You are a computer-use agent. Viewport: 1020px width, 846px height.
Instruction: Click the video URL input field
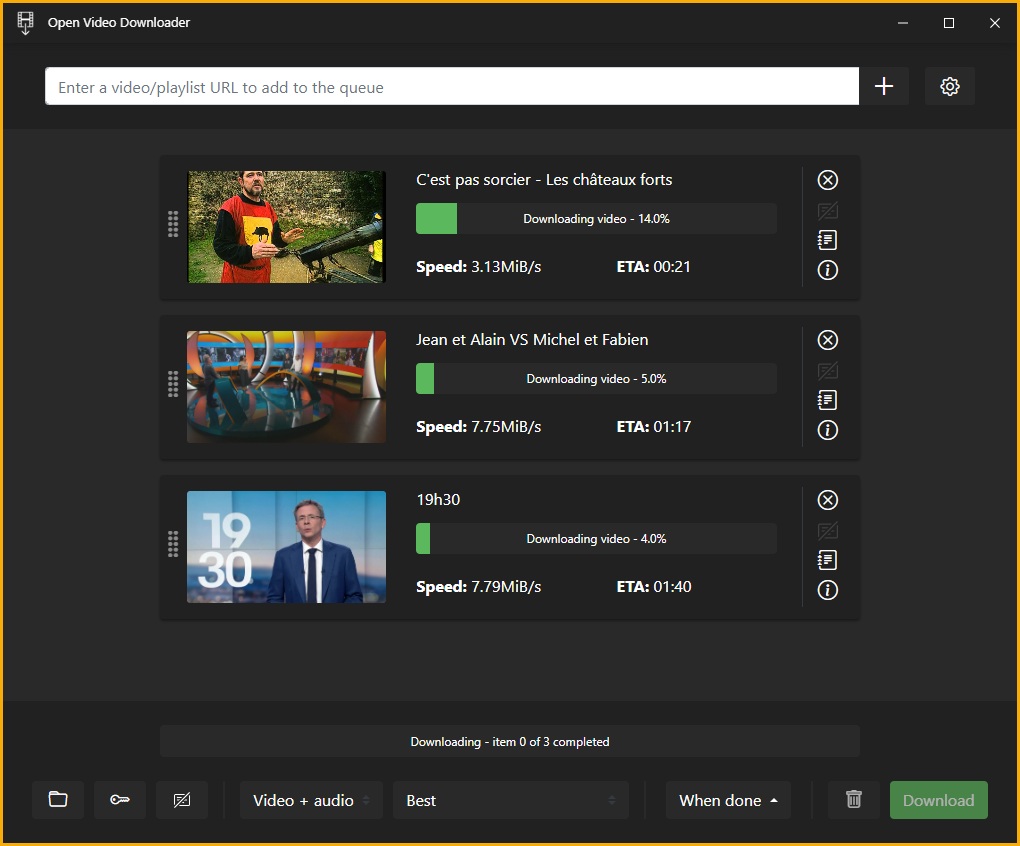point(452,87)
